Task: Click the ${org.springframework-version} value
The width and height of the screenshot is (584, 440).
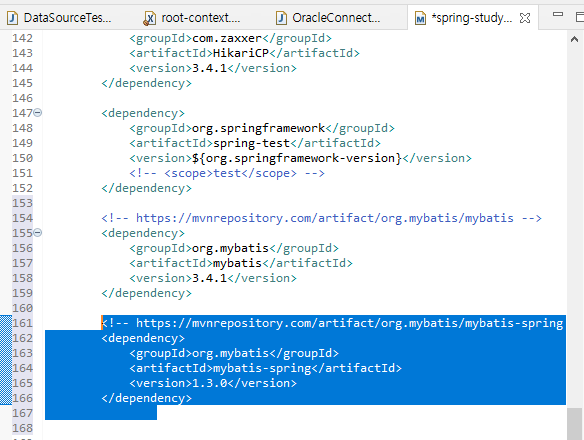Action: [x=297, y=158]
